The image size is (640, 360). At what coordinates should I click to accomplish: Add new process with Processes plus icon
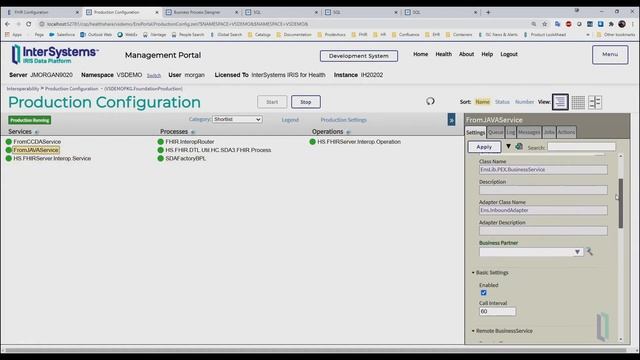[x=193, y=132]
